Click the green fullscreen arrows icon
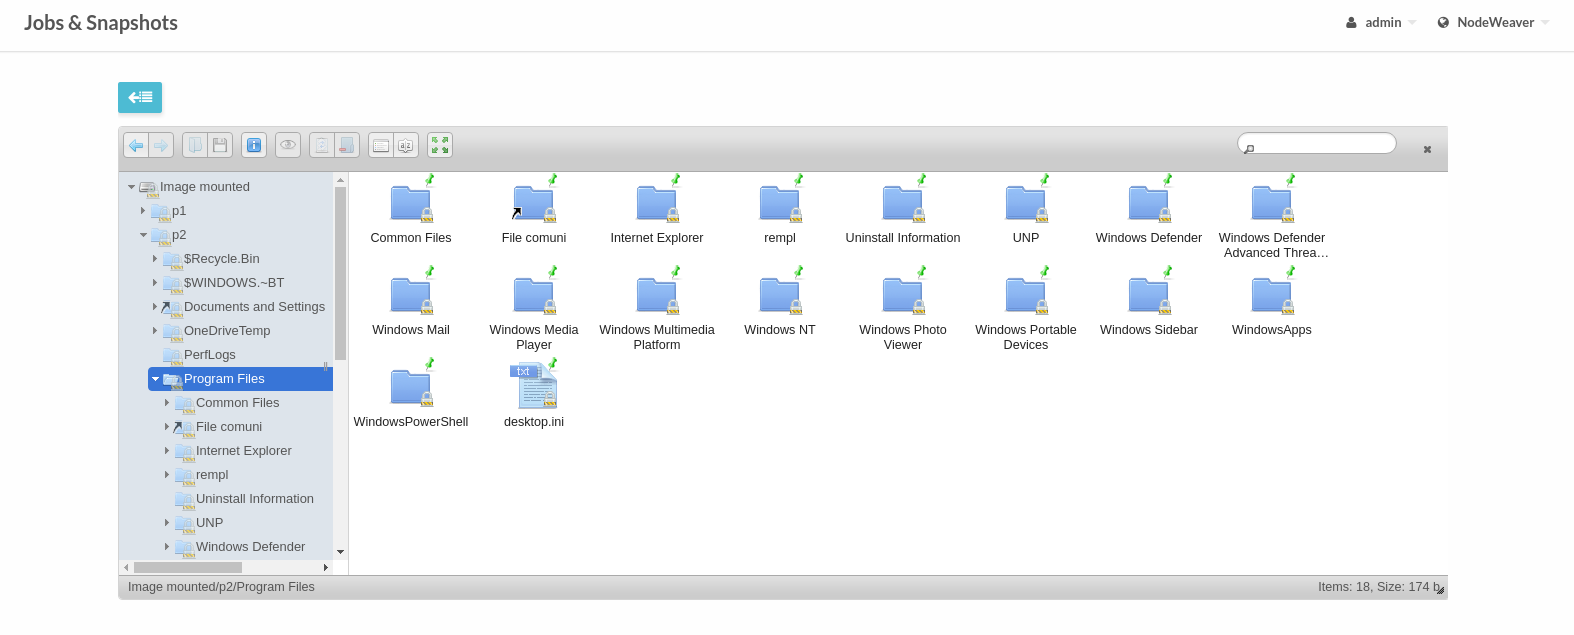The height and width of the screenshot is (635, 1574). [x=440, y=145]
